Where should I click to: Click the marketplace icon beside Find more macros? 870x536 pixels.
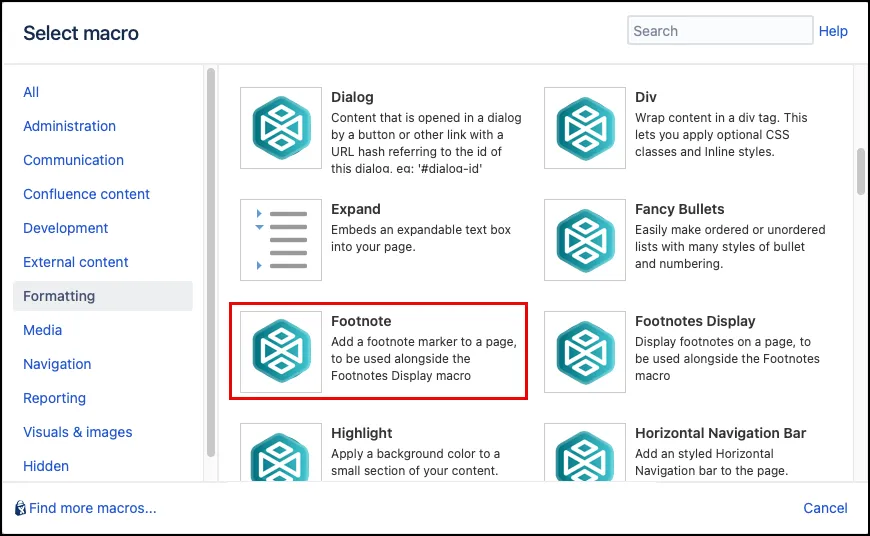tap(20, 508)
